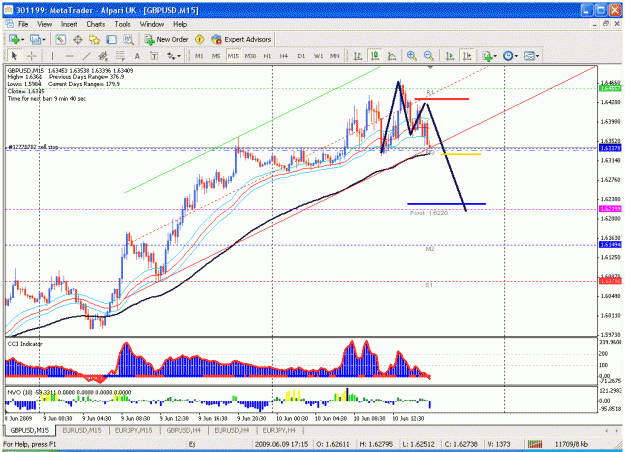Open the Templates dropdown
The height and width of the screenshot is (452, 625).
531,56
